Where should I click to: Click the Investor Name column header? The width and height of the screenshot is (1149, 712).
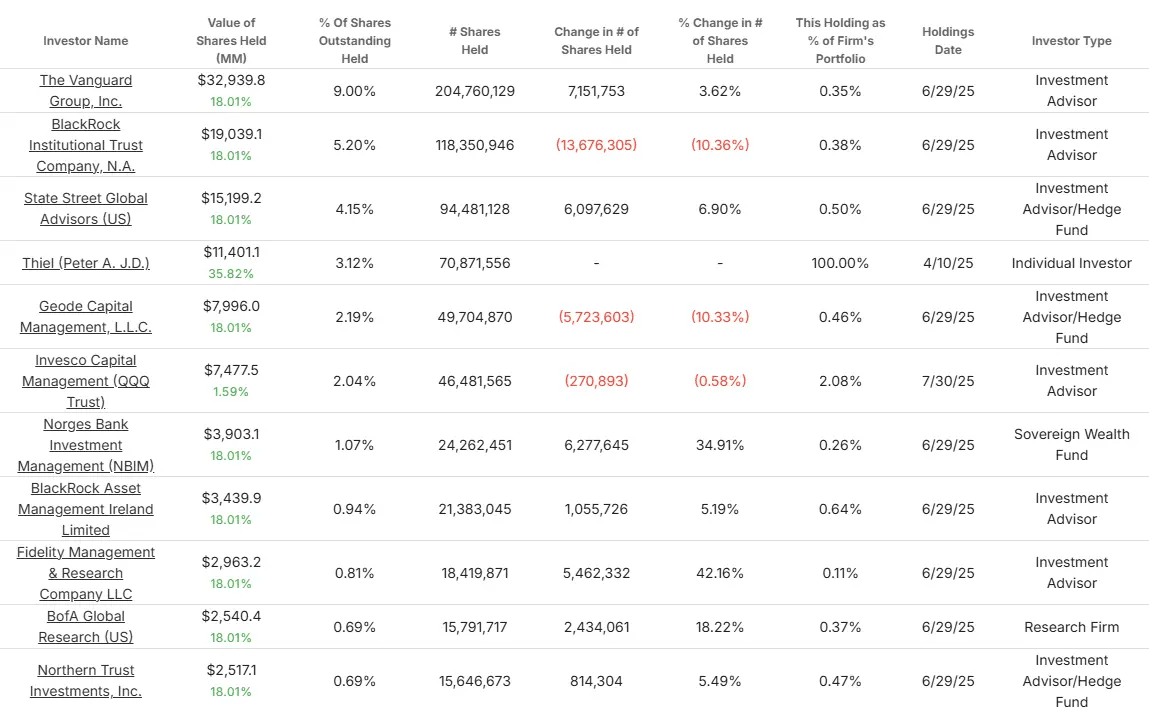pos(86,41)
